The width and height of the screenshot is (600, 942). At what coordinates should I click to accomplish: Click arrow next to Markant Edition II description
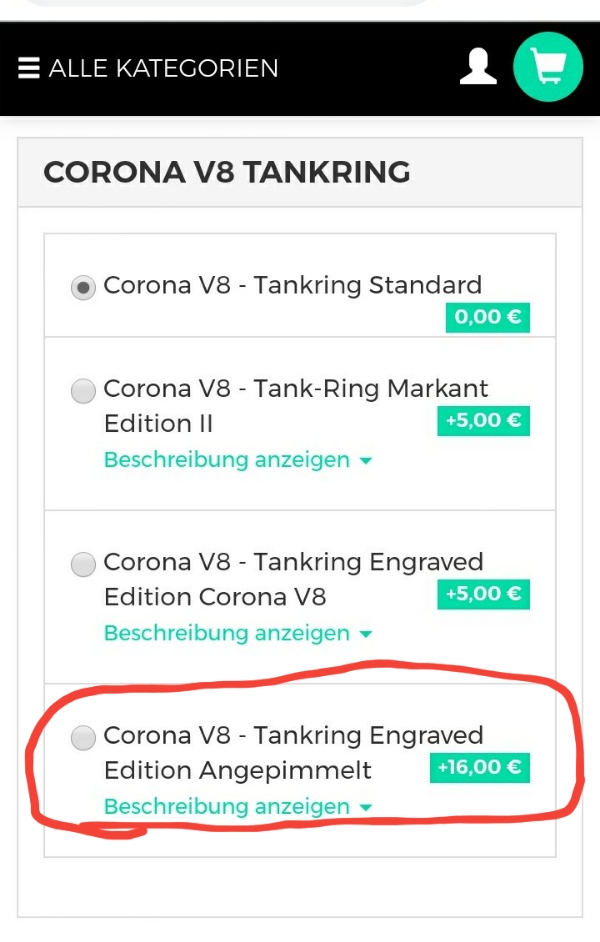click(365, 461)
